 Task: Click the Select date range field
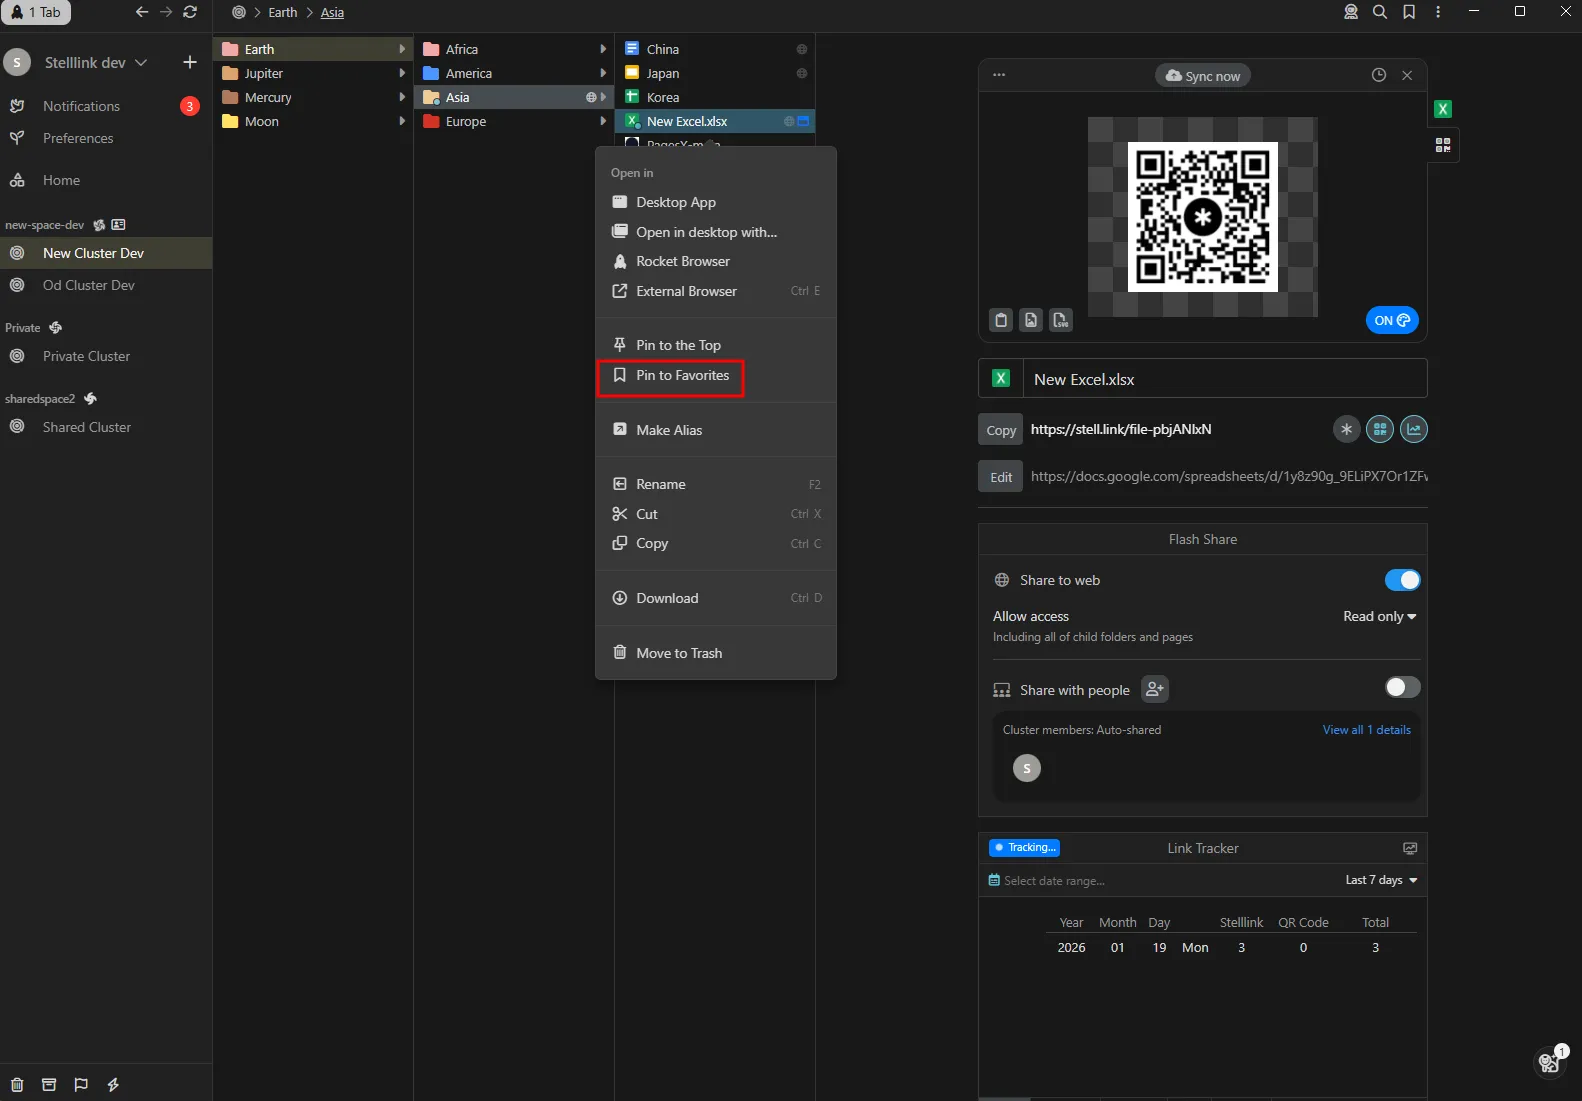point(1053,881)
